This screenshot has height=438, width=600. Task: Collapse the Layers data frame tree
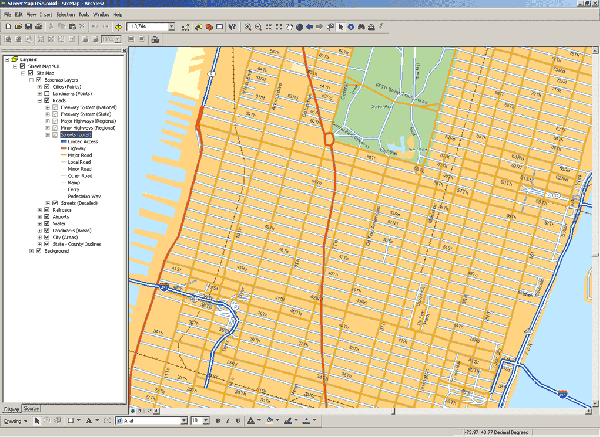point(7,60)
